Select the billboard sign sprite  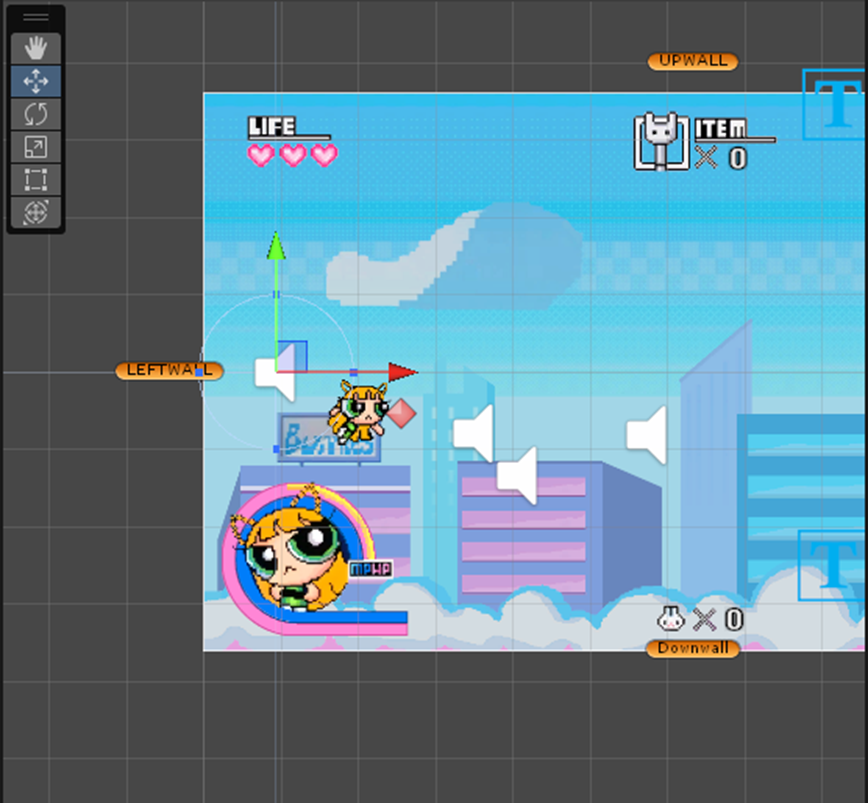pos(329,438)
